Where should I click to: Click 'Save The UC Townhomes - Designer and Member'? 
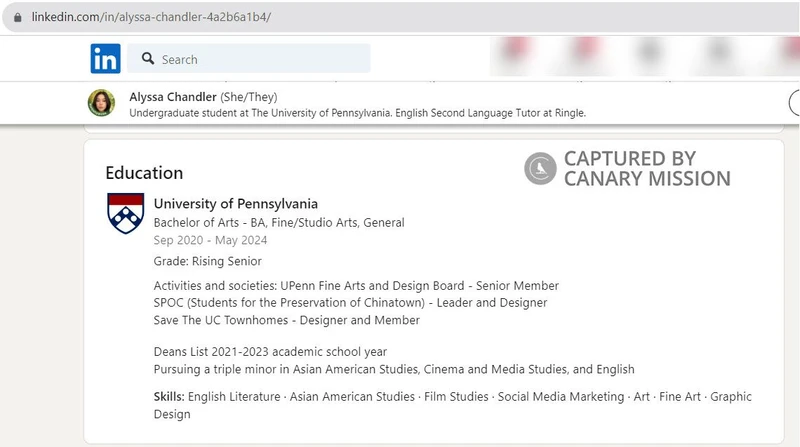pyautogui.click(x=287, y=320)
